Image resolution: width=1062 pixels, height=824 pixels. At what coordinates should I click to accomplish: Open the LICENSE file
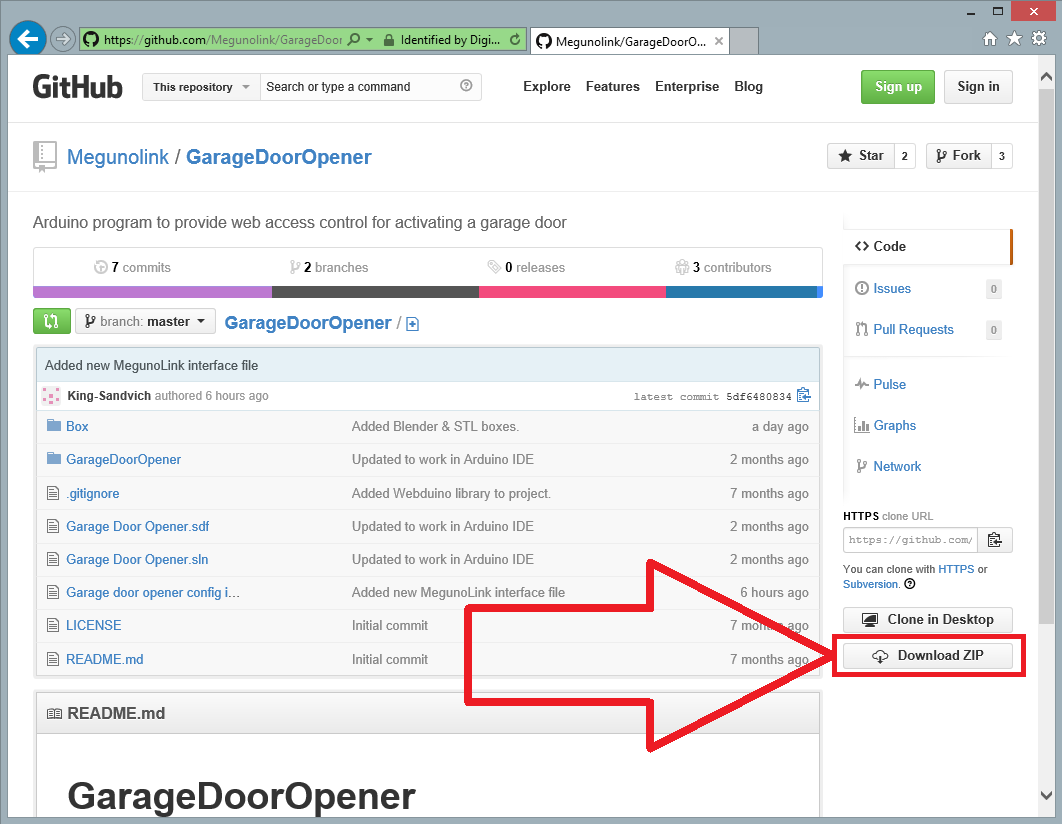click(93, 625)
